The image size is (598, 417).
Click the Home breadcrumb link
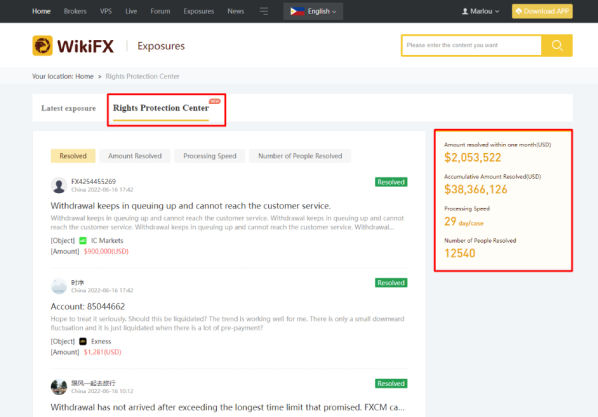tap(84, 76)
